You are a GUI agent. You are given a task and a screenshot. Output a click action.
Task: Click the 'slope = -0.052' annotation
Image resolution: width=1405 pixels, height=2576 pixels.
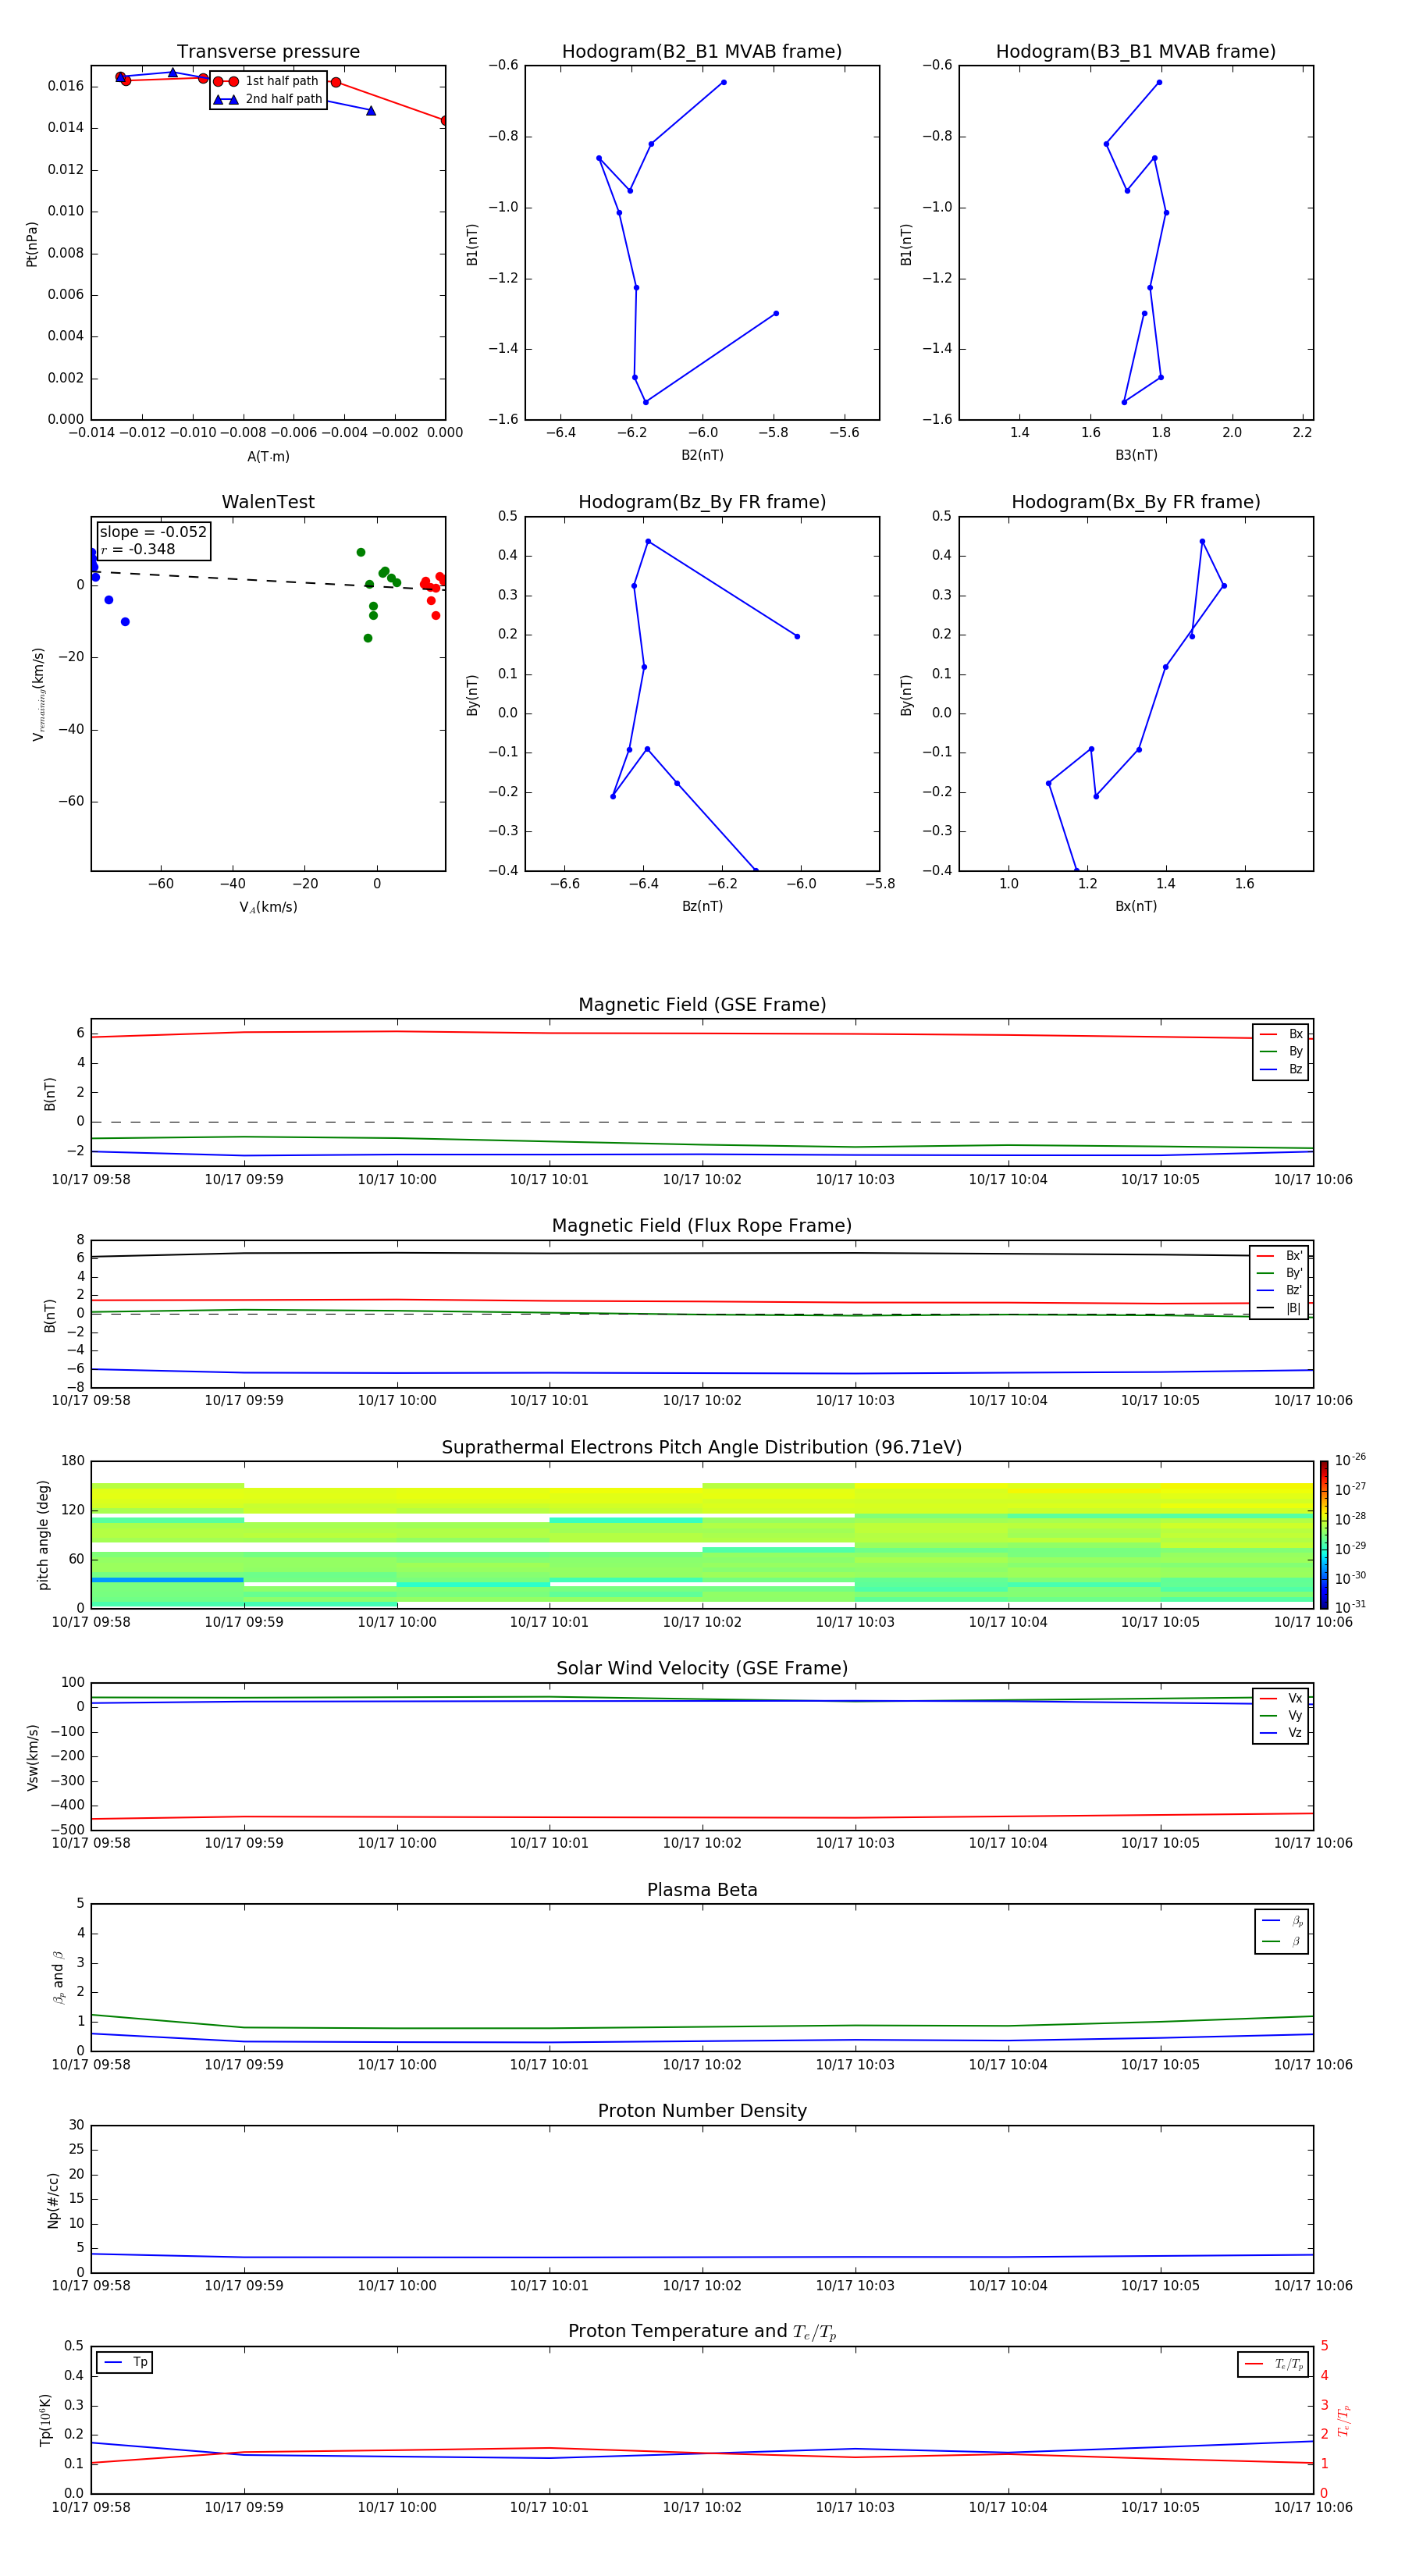tap(153, 532)
